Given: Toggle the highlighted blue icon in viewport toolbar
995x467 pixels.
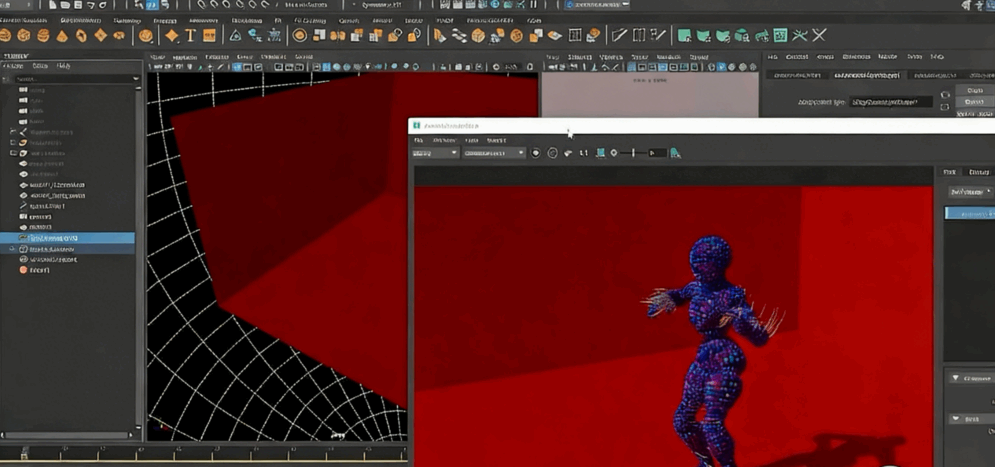Looking at the screenshot, I should point(238,68).
